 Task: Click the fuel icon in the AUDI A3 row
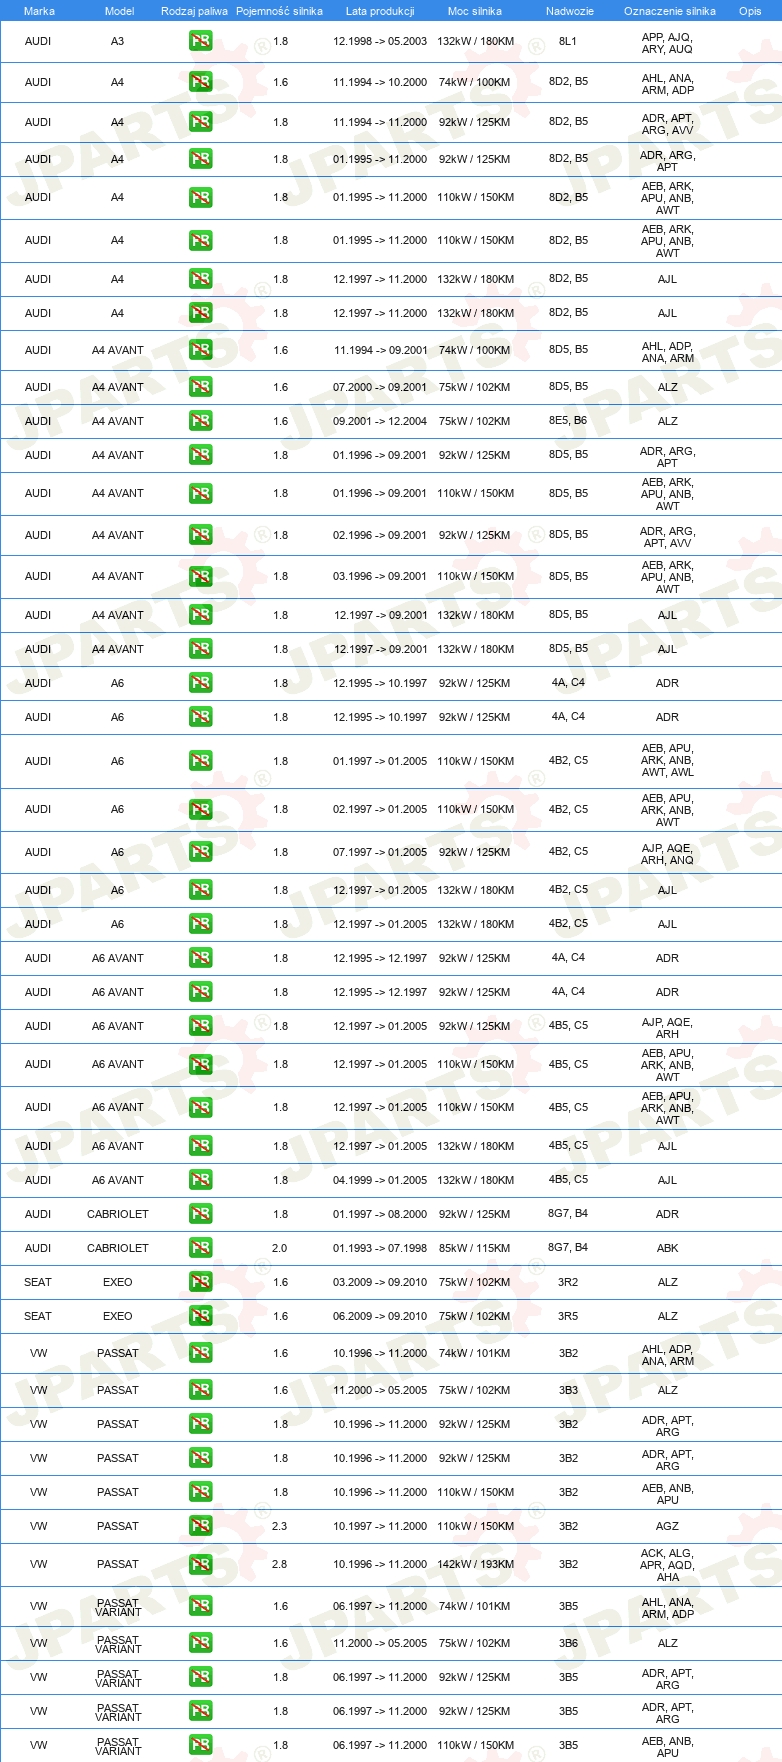(200, 42)
